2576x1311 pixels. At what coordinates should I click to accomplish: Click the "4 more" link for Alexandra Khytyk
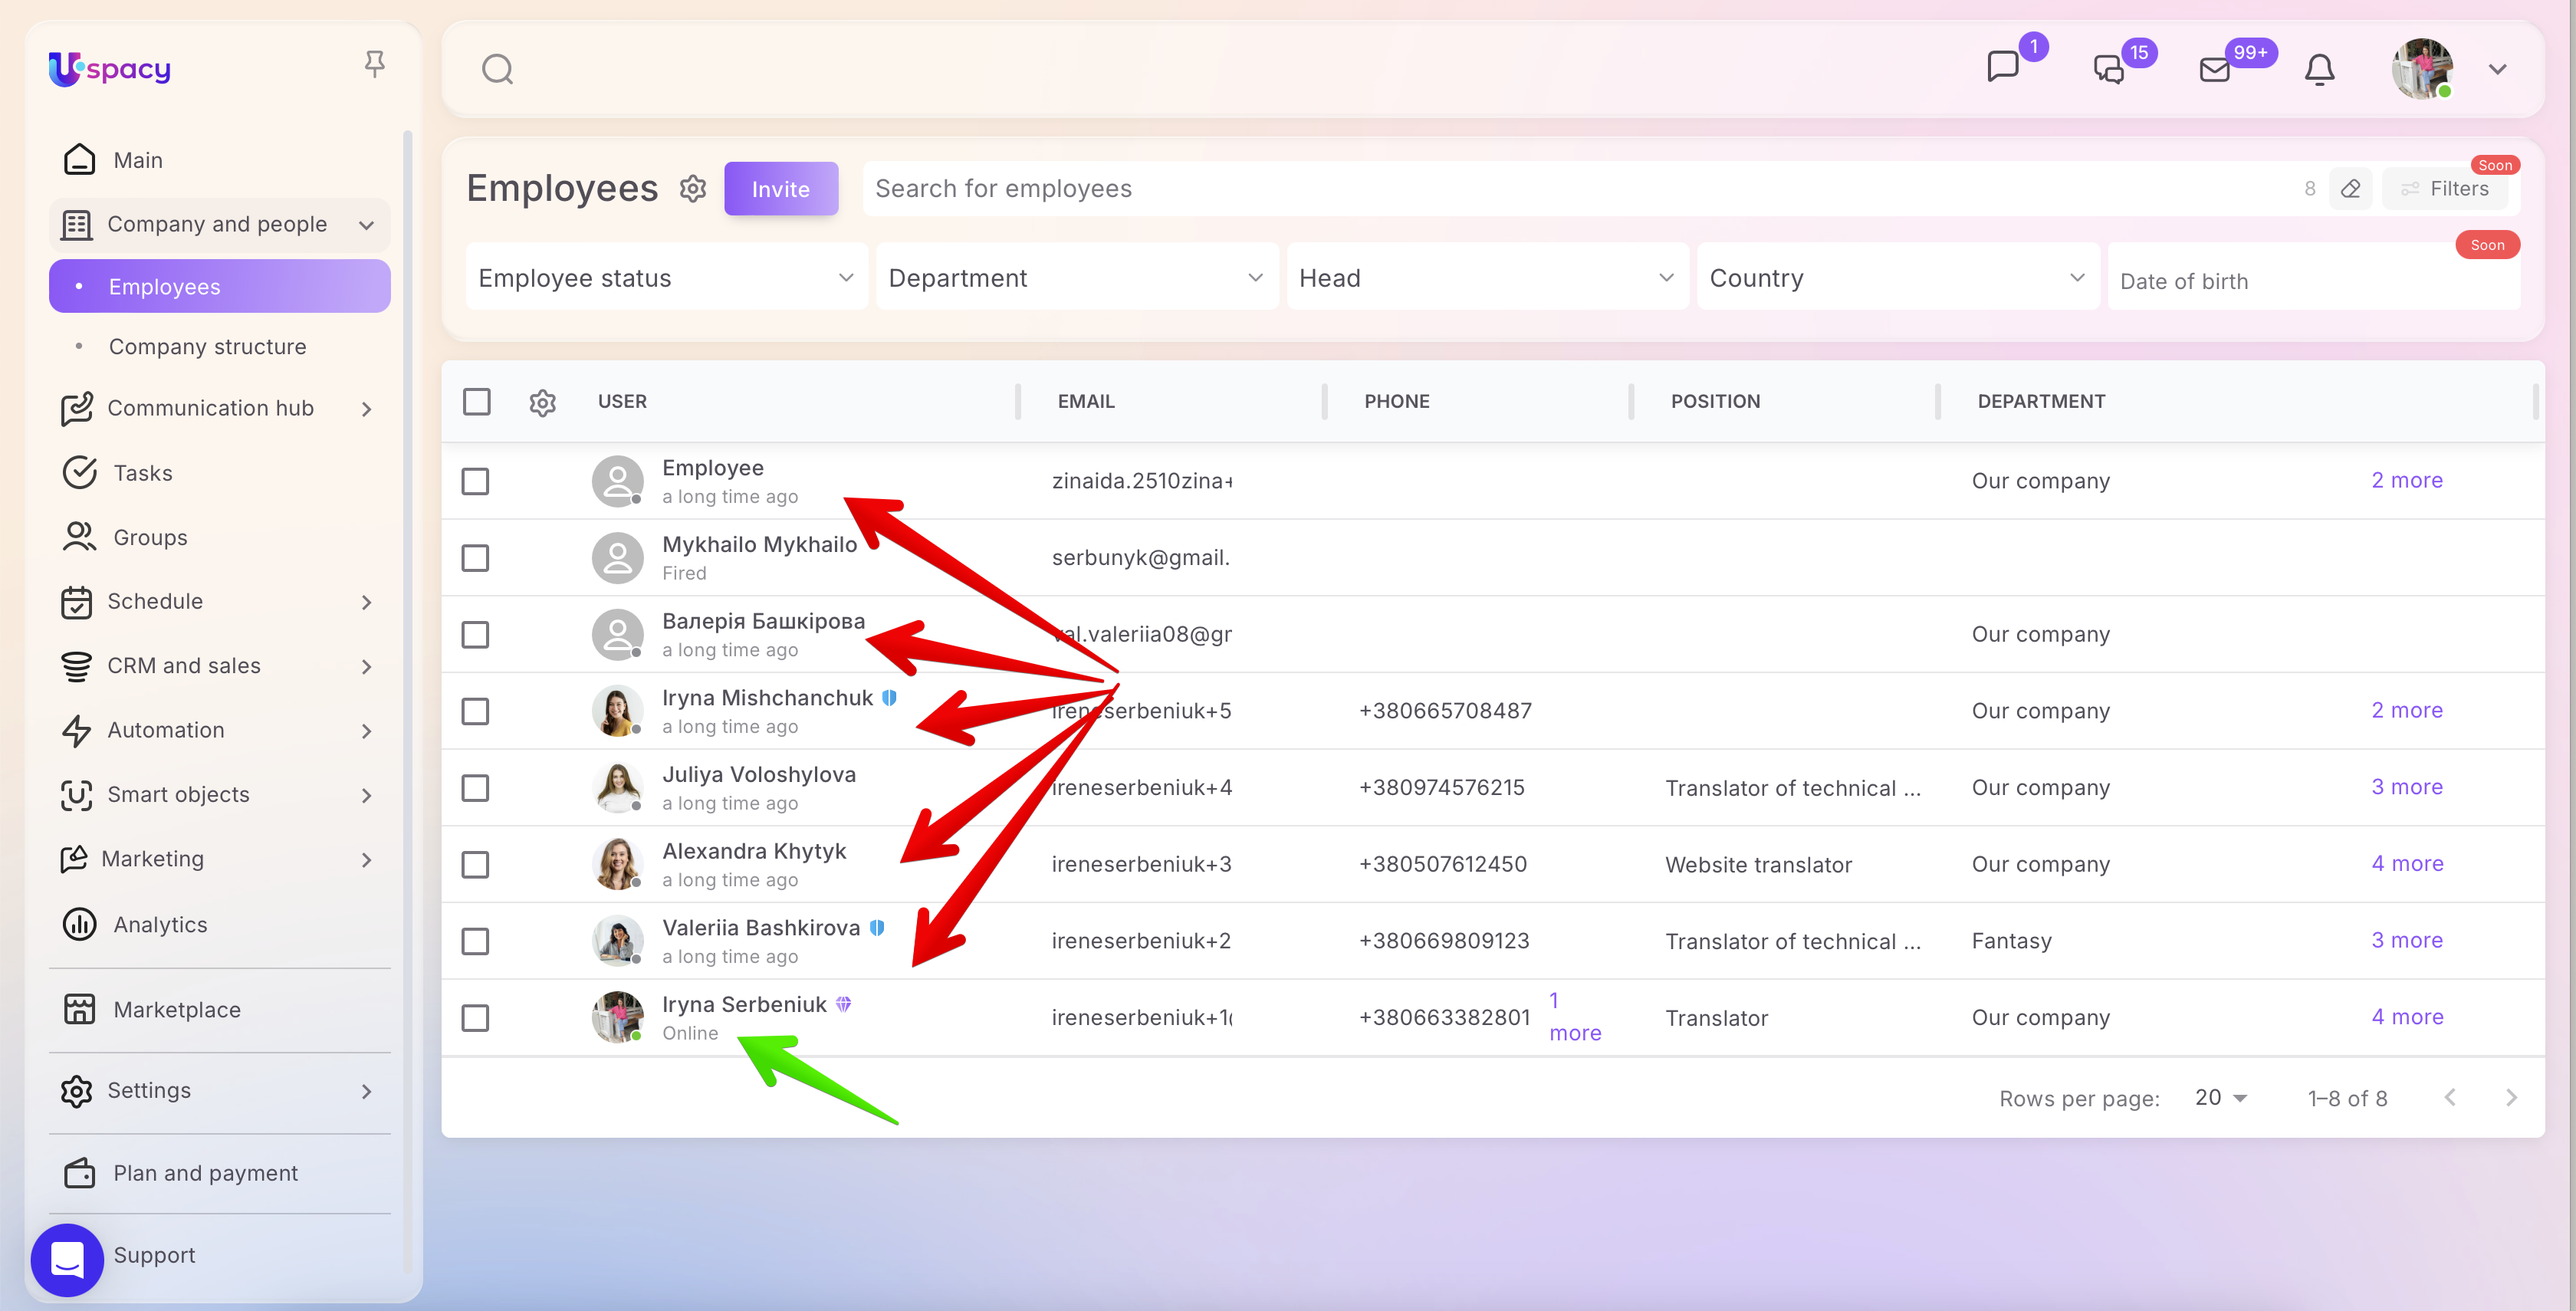pyautogui.click(x=2406, y=863)
